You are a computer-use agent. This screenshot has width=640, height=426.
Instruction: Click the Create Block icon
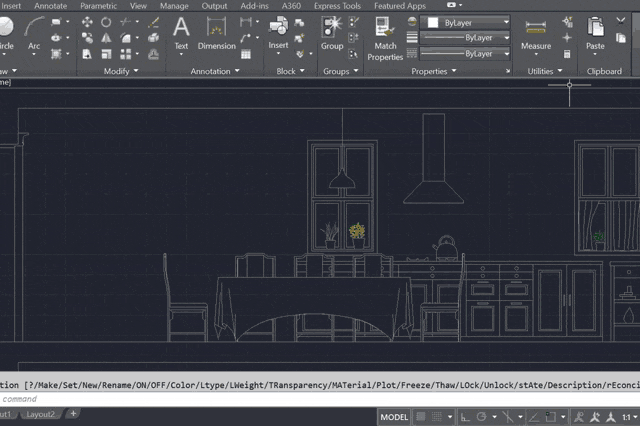299,22
